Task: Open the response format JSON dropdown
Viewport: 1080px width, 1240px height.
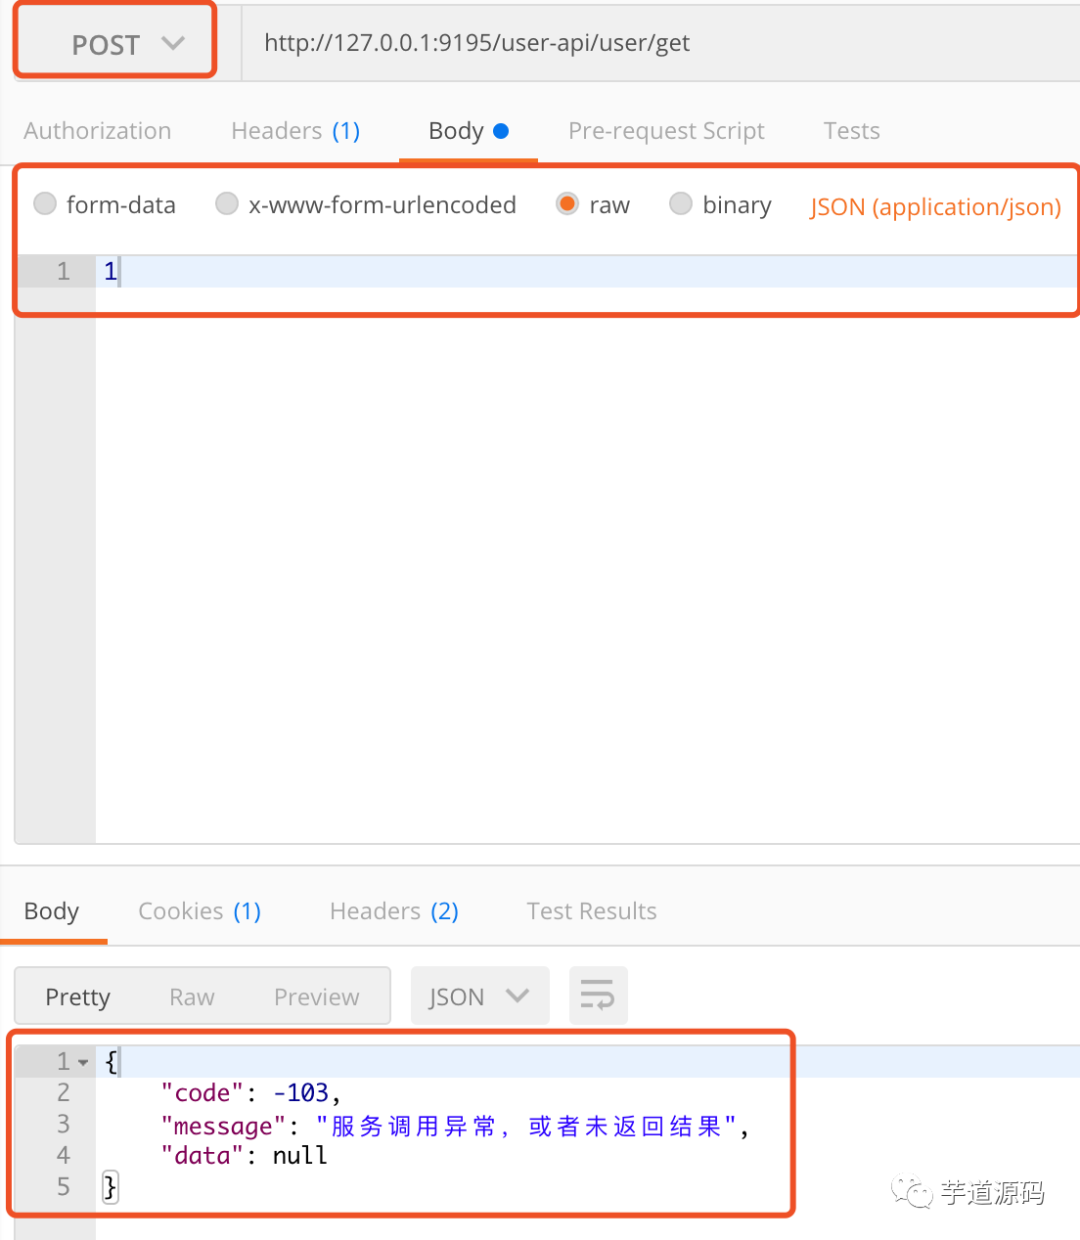Action: [x=480, y=996]
